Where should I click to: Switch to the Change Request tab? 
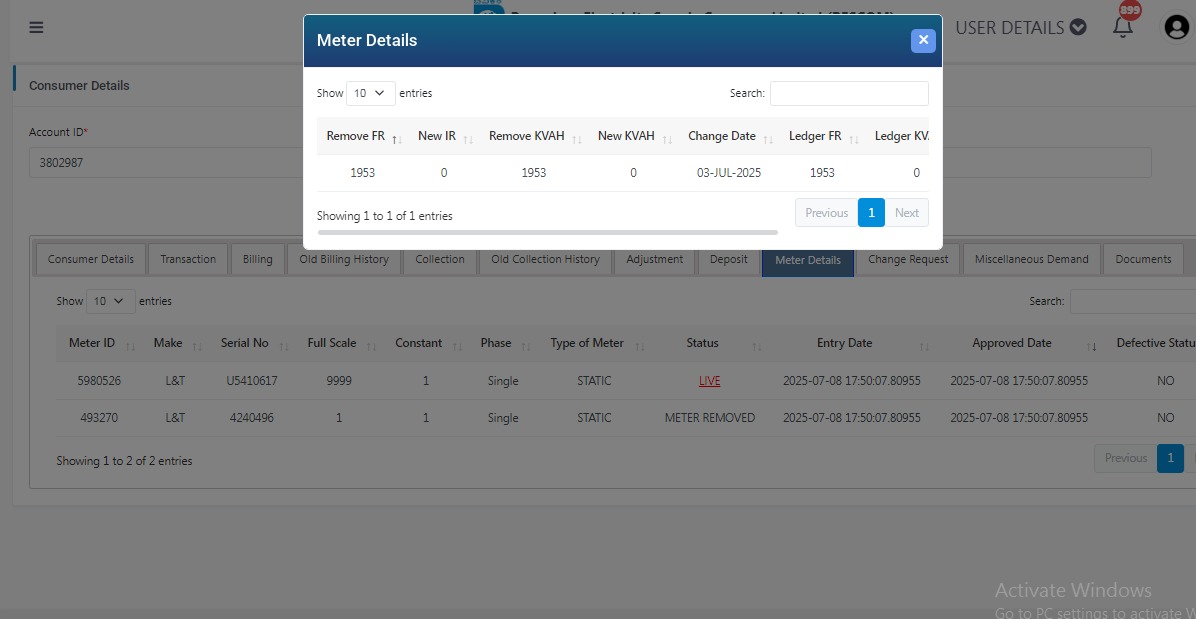click(908, 259)
